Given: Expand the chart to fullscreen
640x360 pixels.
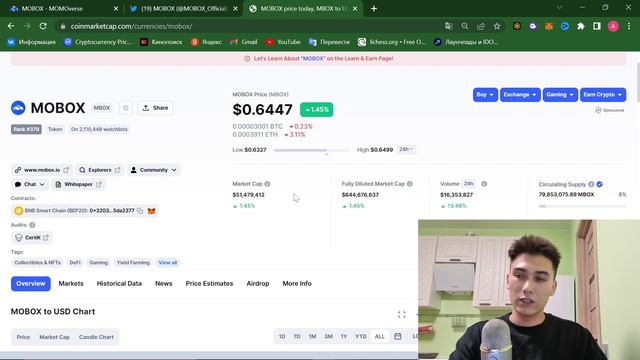Looking at the screenshot, I should point(402,314).
